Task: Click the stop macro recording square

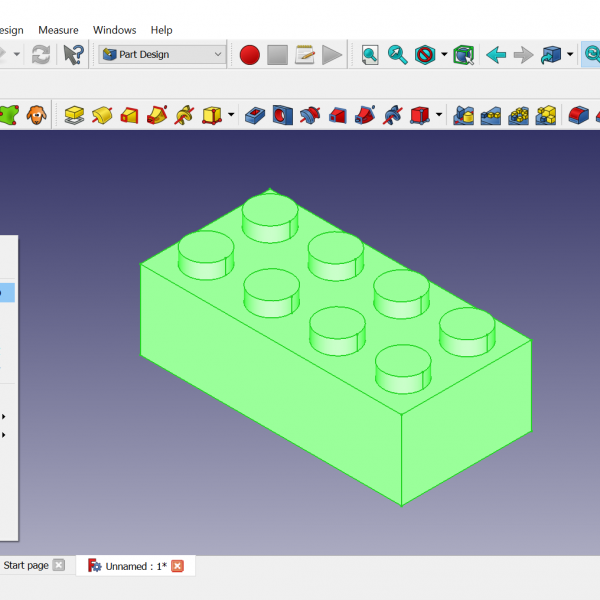Action: tap(277, 55)
